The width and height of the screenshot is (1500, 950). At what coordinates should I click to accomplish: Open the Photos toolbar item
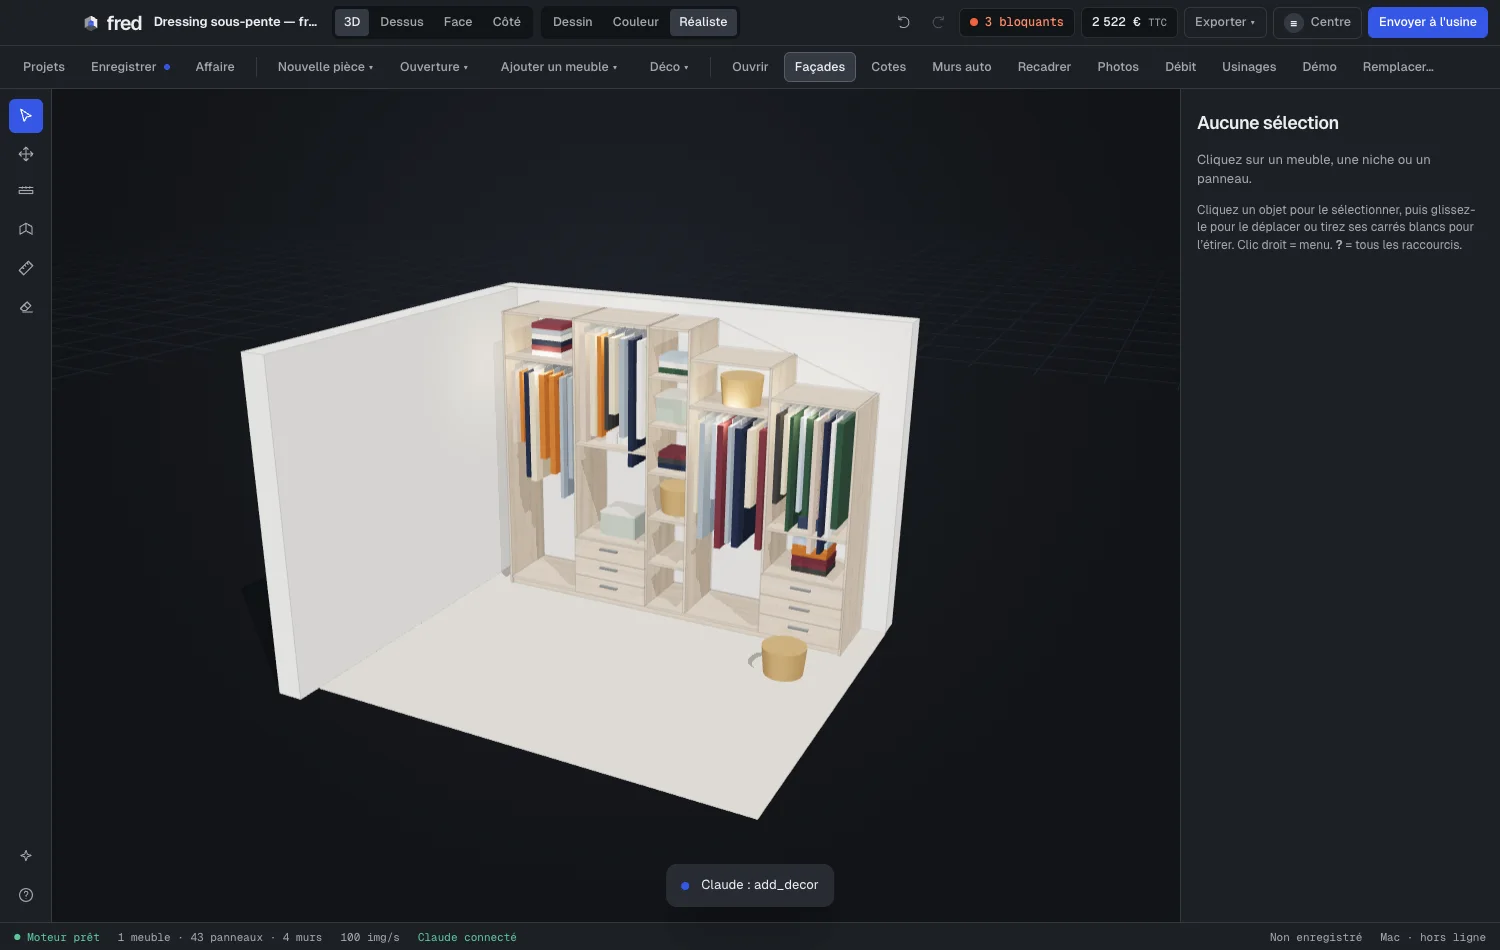click(1118, 67)
